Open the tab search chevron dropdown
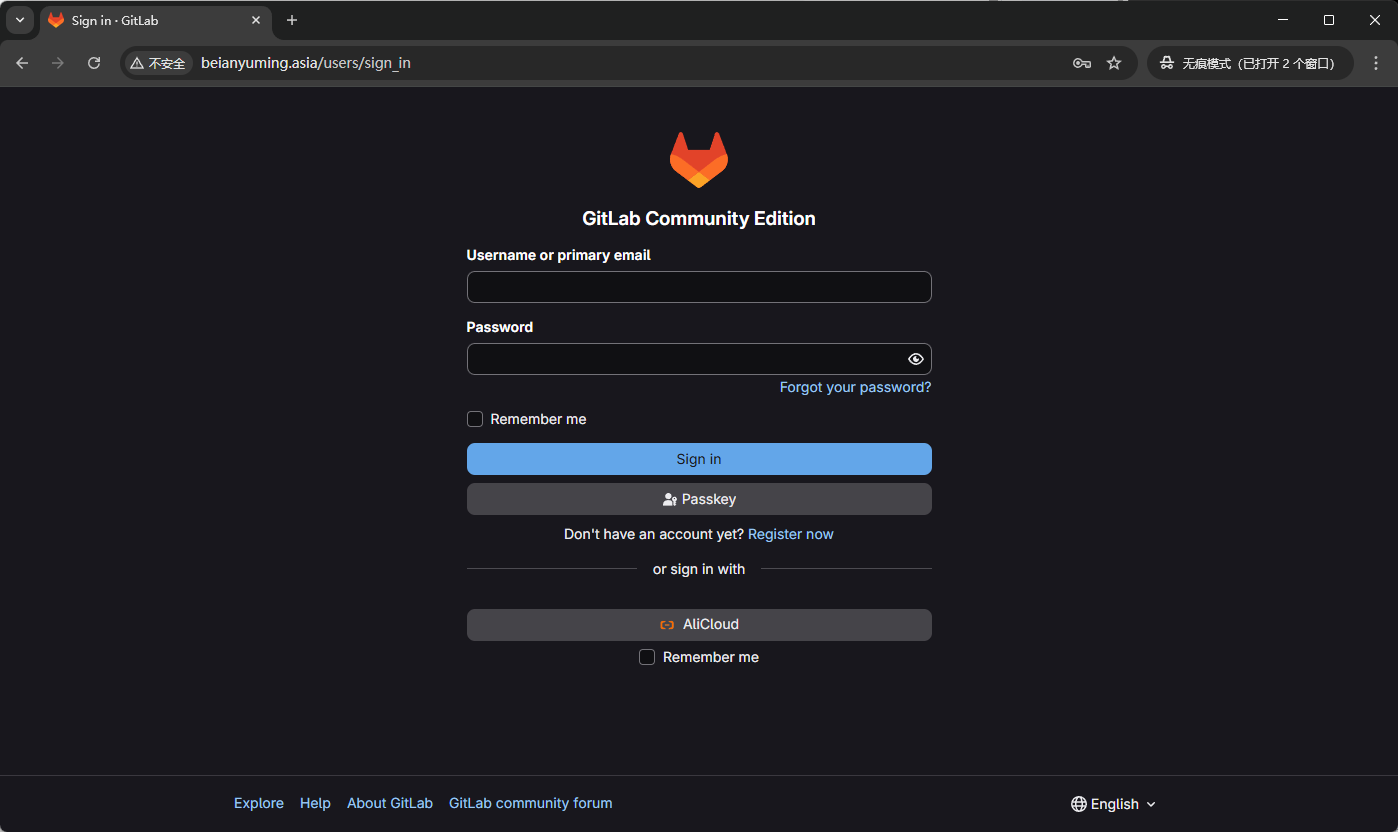 pos(19,20)
